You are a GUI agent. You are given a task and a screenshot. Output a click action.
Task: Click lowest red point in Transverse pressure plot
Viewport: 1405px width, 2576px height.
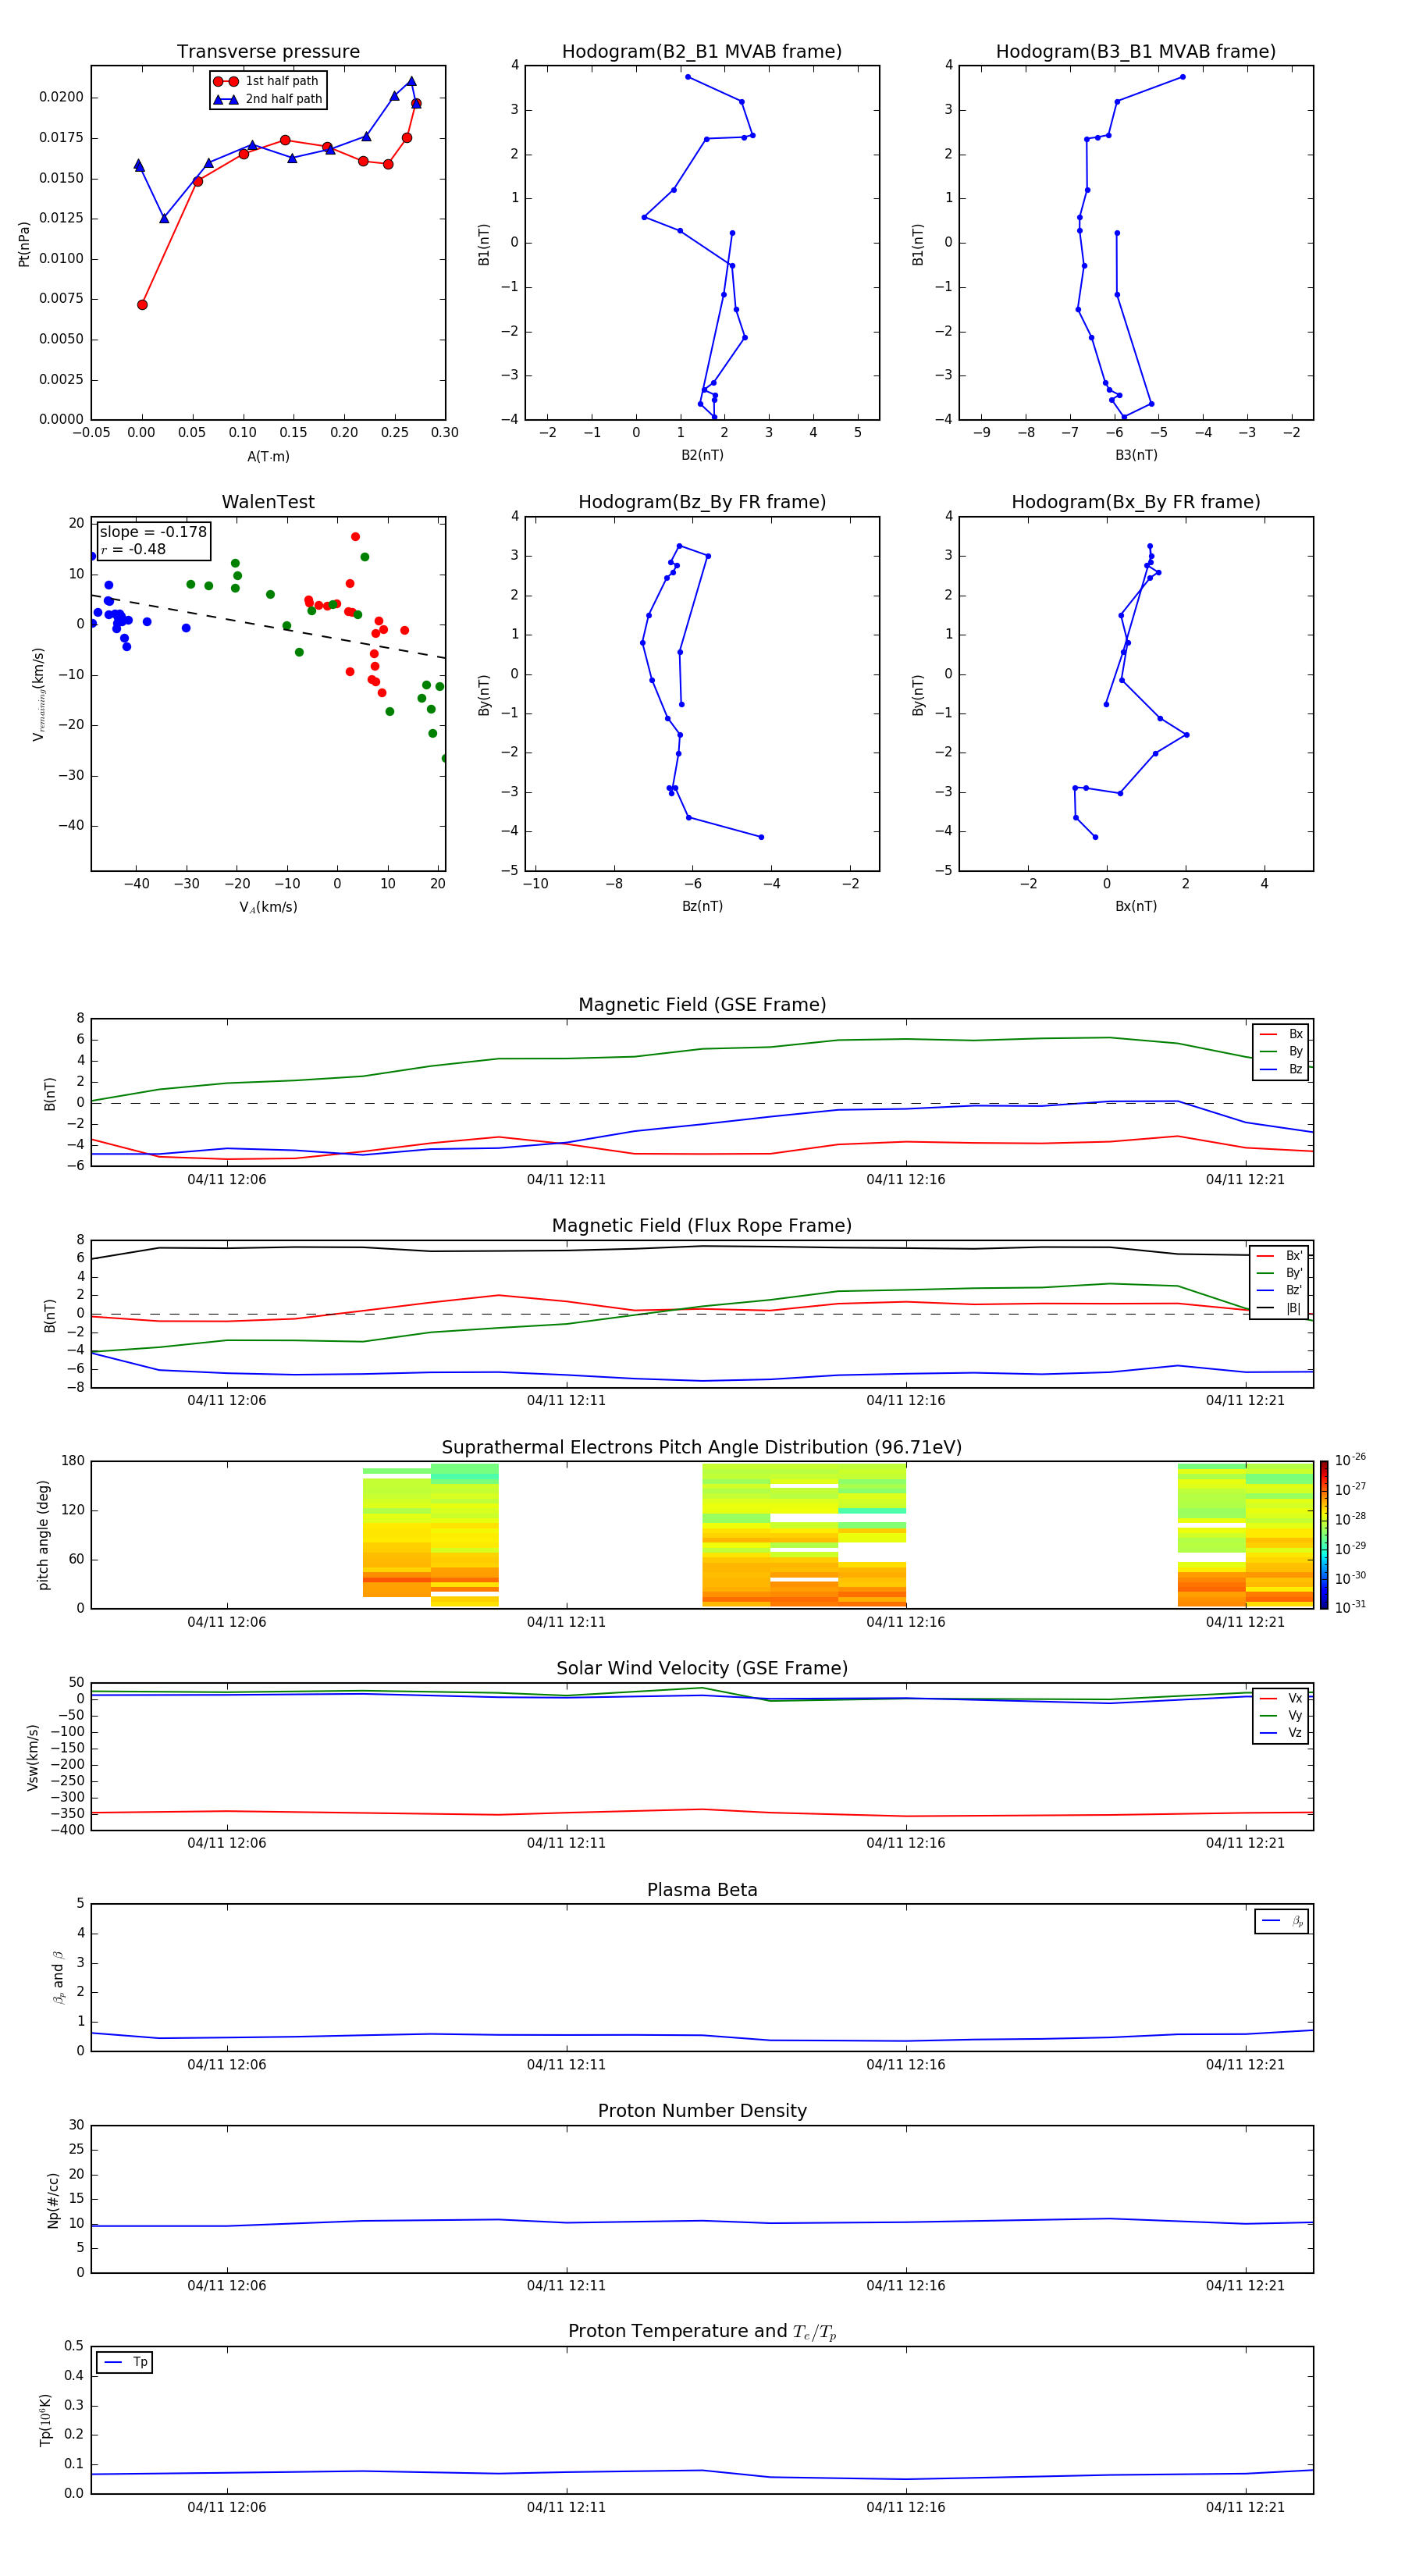click(142, 305)
